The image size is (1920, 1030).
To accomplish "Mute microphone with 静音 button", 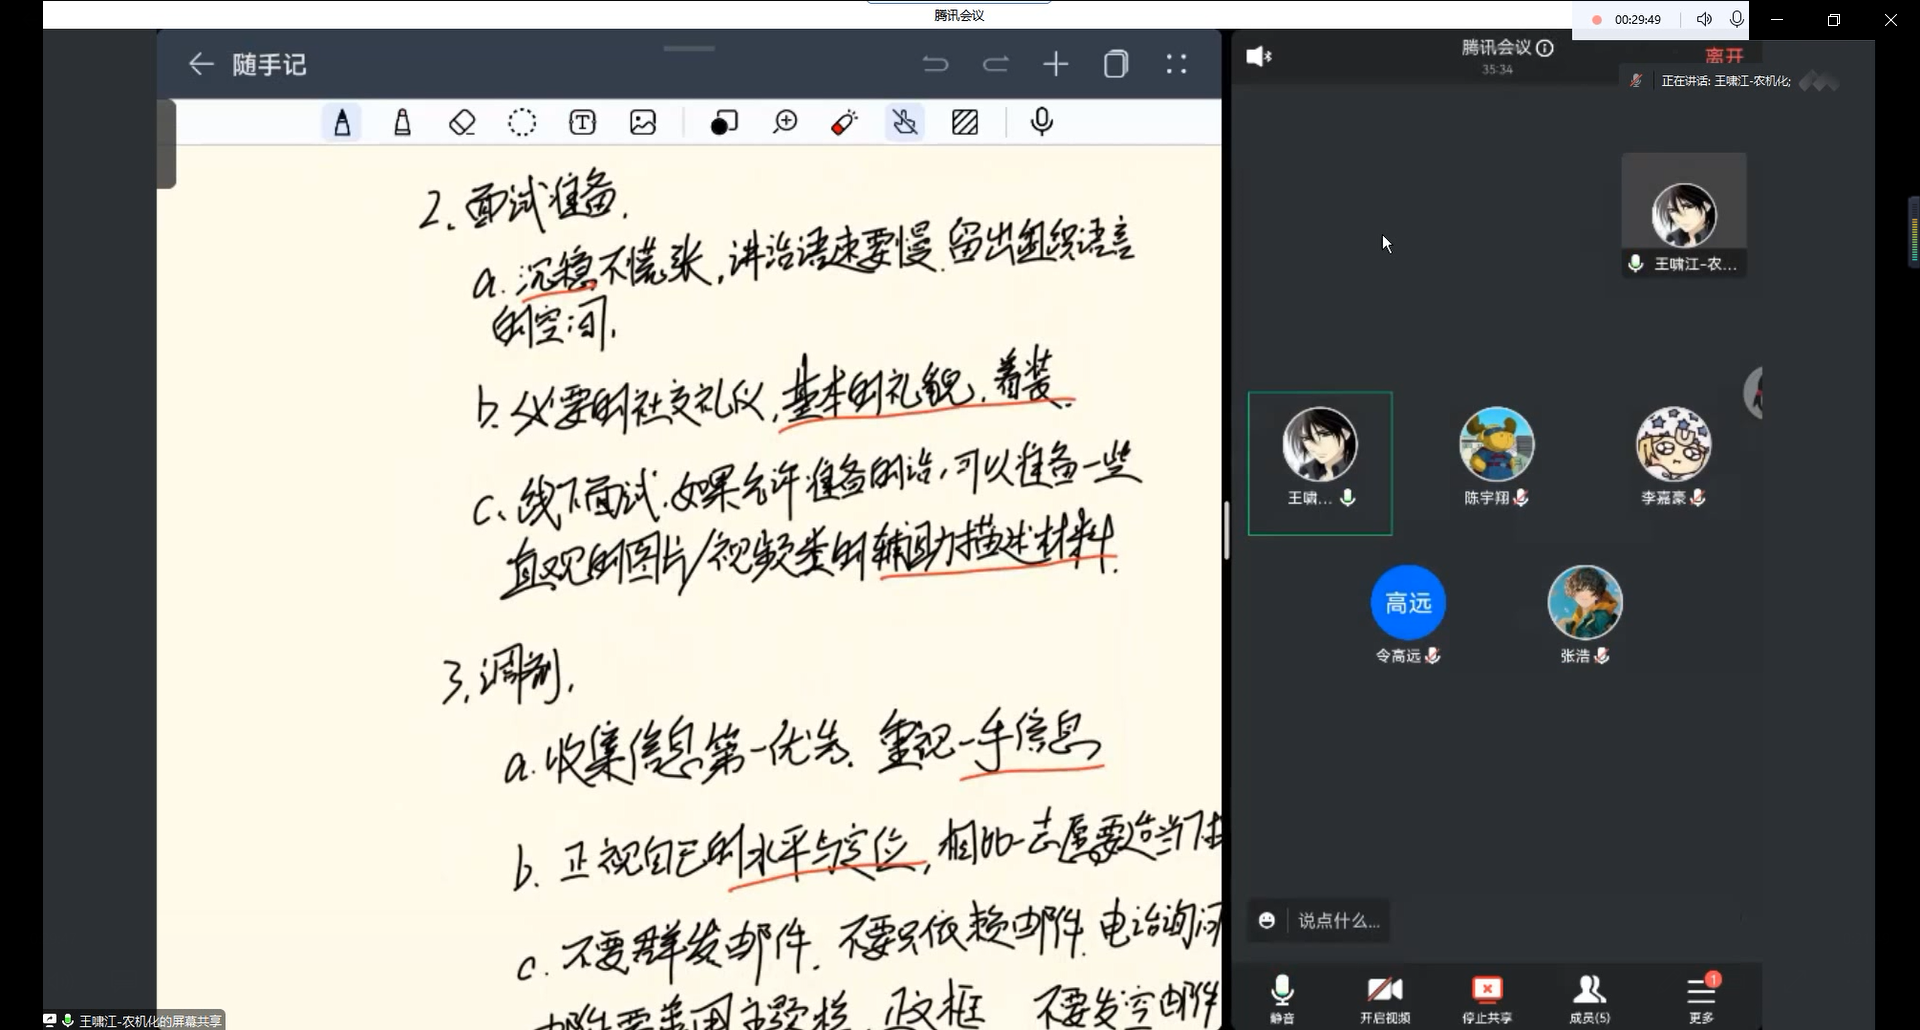I will [x=1282, y=998].
